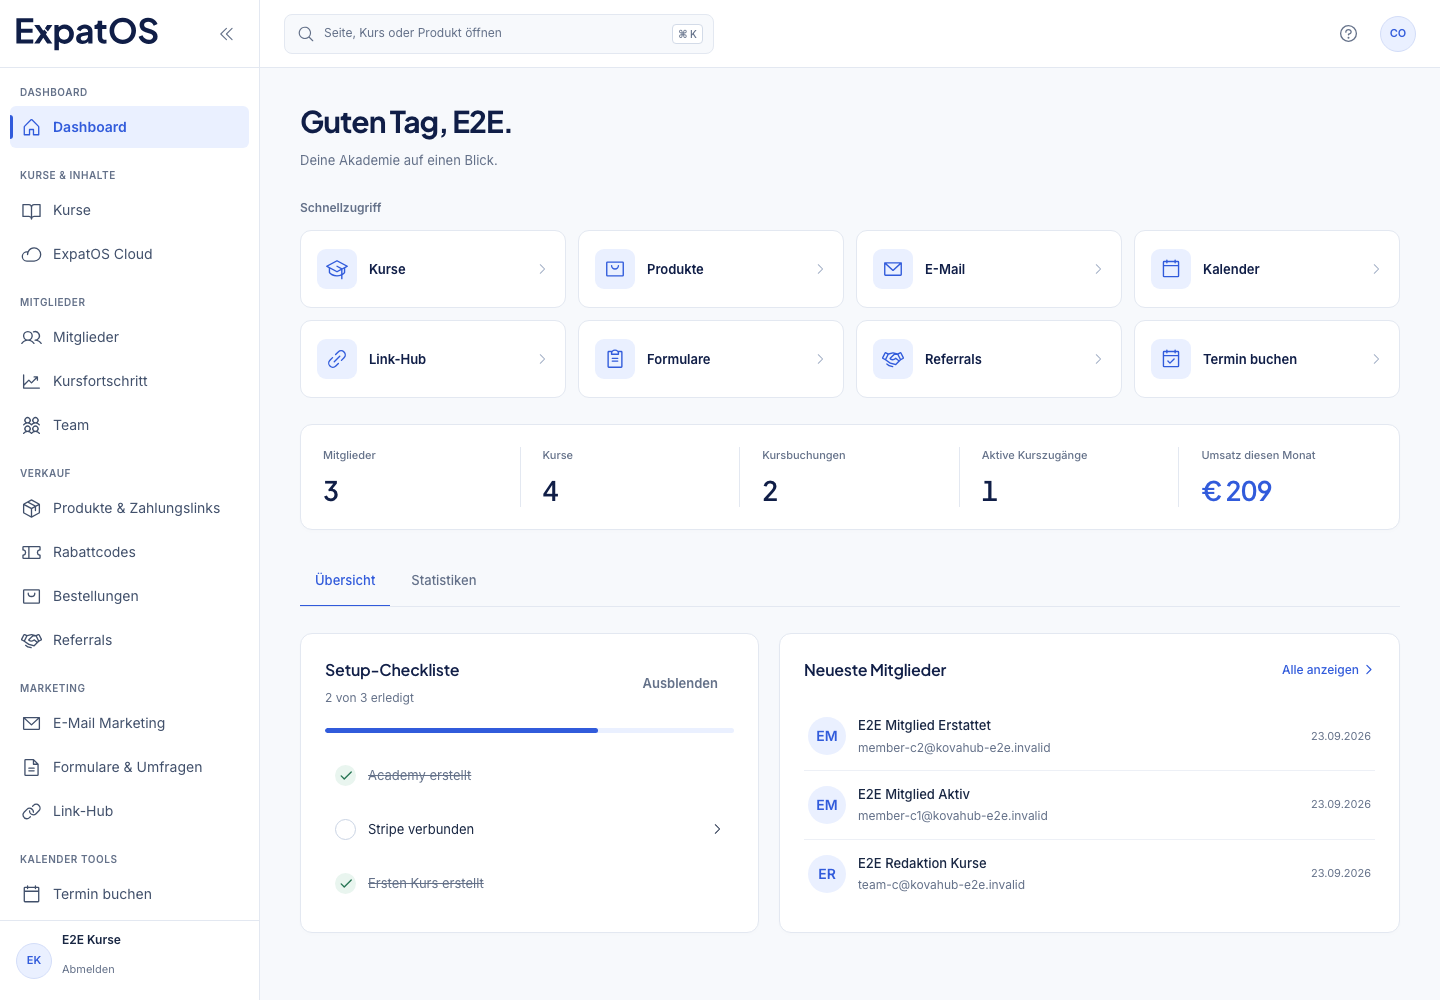The width and height of the screenshot is (1440, 1000).
Task: Click the Link-Hub chain quick access icon
Action: (337, 359)
